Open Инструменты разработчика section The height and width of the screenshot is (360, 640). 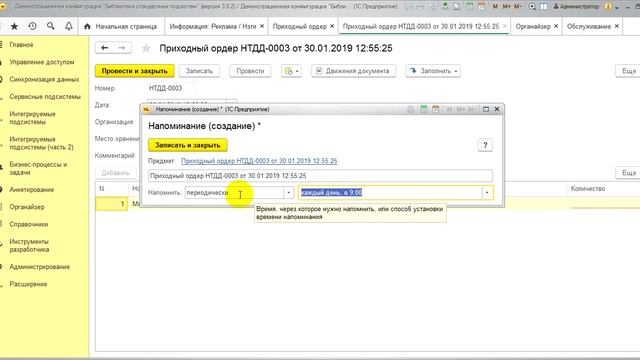[29, 245]
